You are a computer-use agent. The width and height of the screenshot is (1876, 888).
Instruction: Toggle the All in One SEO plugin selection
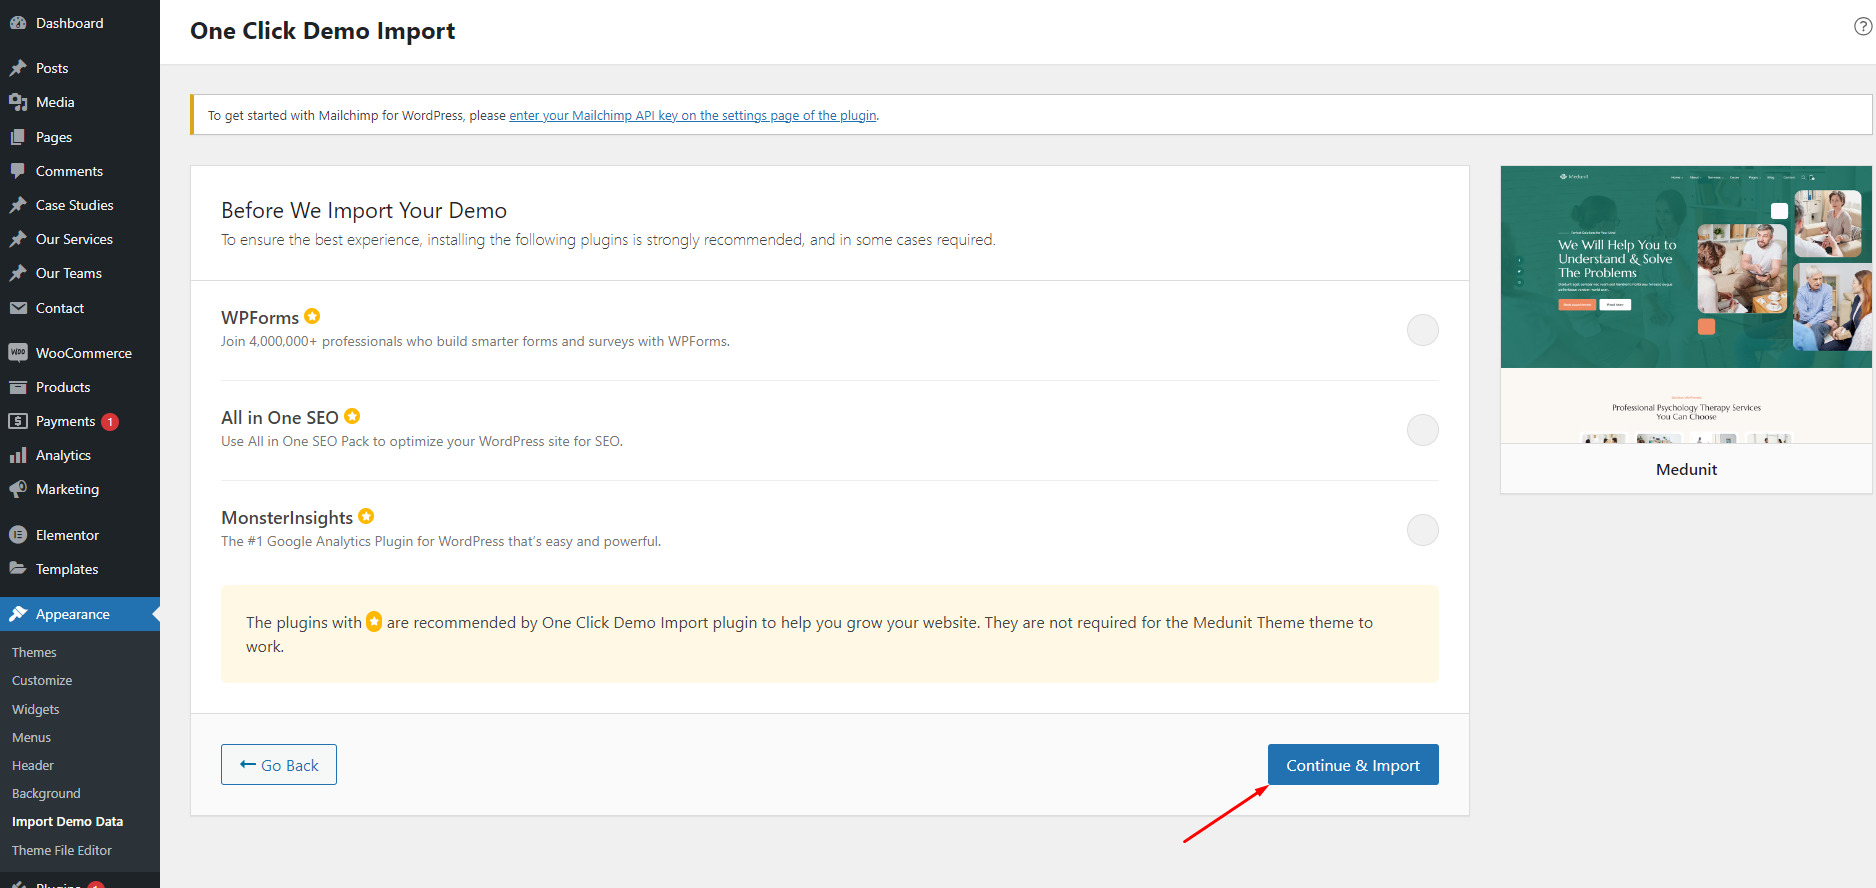[x=1423, y=430]
